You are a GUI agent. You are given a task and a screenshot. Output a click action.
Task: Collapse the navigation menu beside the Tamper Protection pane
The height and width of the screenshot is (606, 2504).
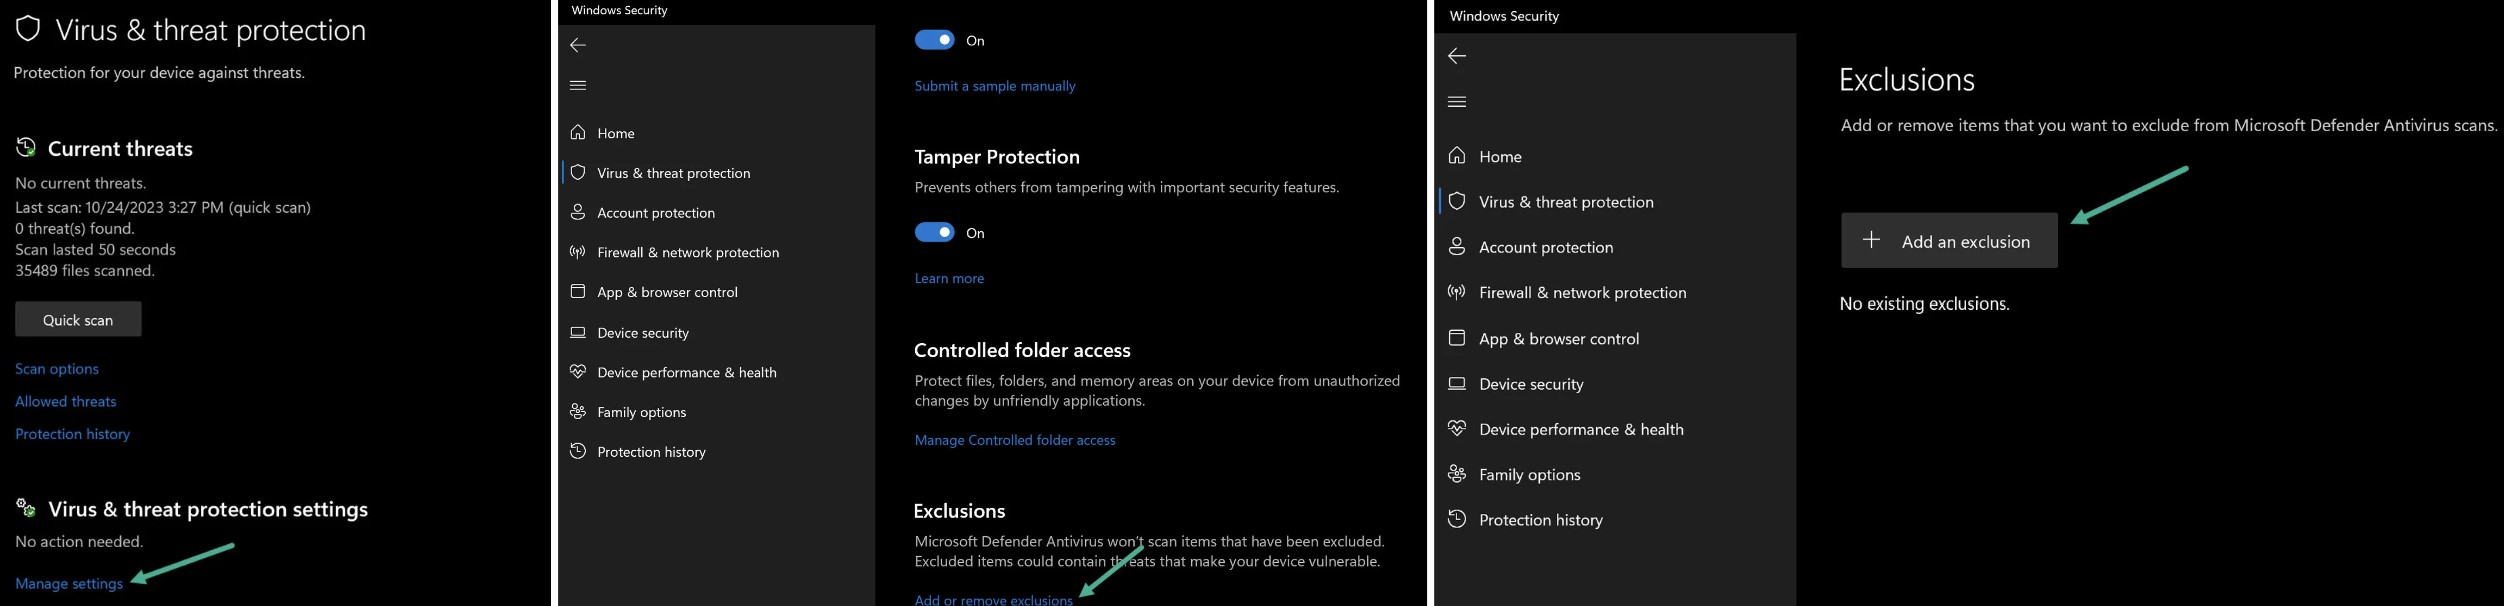pyautogui.click(x=578, y=85)
